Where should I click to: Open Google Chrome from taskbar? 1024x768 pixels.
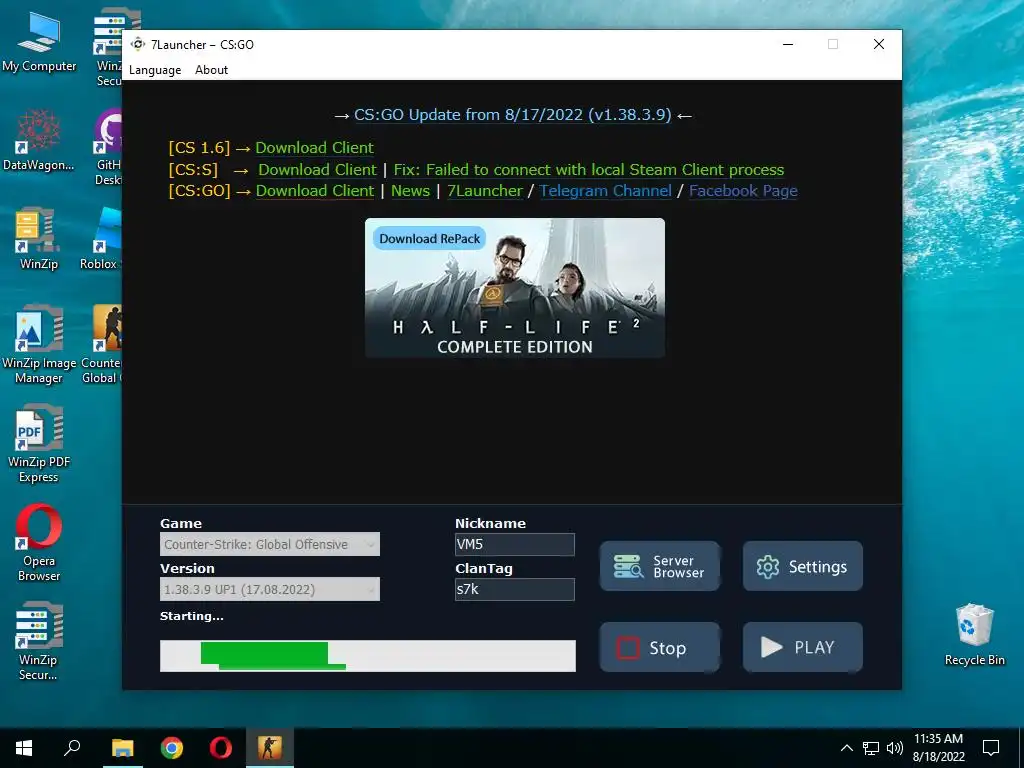click(x=172, y=748)
